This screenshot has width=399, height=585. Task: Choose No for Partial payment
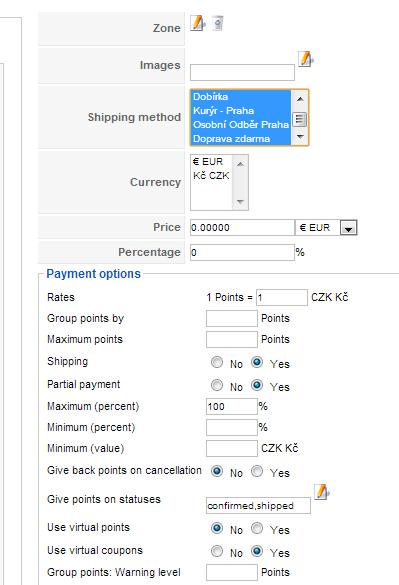tap(217, 385)
